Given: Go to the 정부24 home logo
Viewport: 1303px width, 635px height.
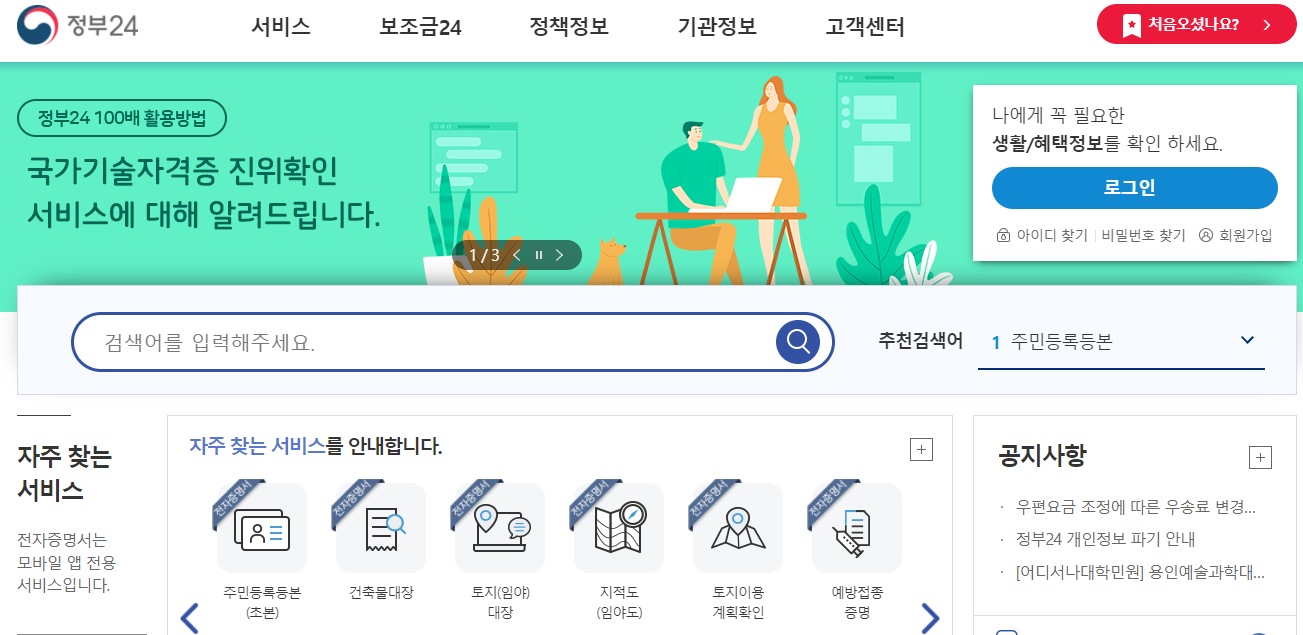Looking at the screenshot, I should (x=77, y=25).
